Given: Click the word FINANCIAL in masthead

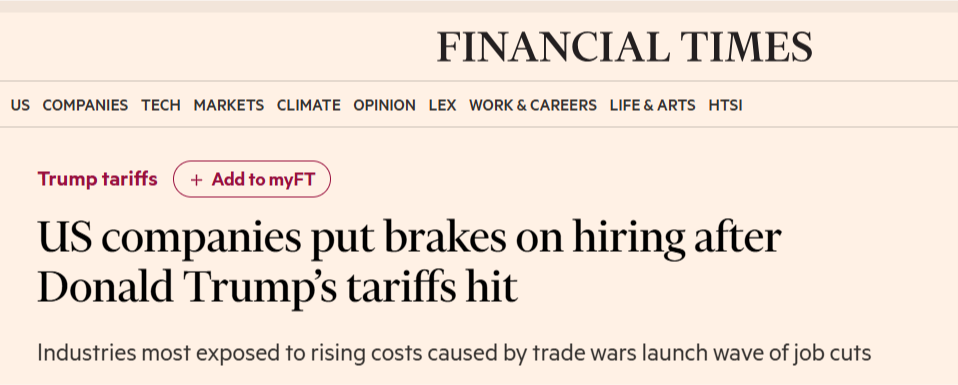Looking at the screenshot, I should pos(553,47).
